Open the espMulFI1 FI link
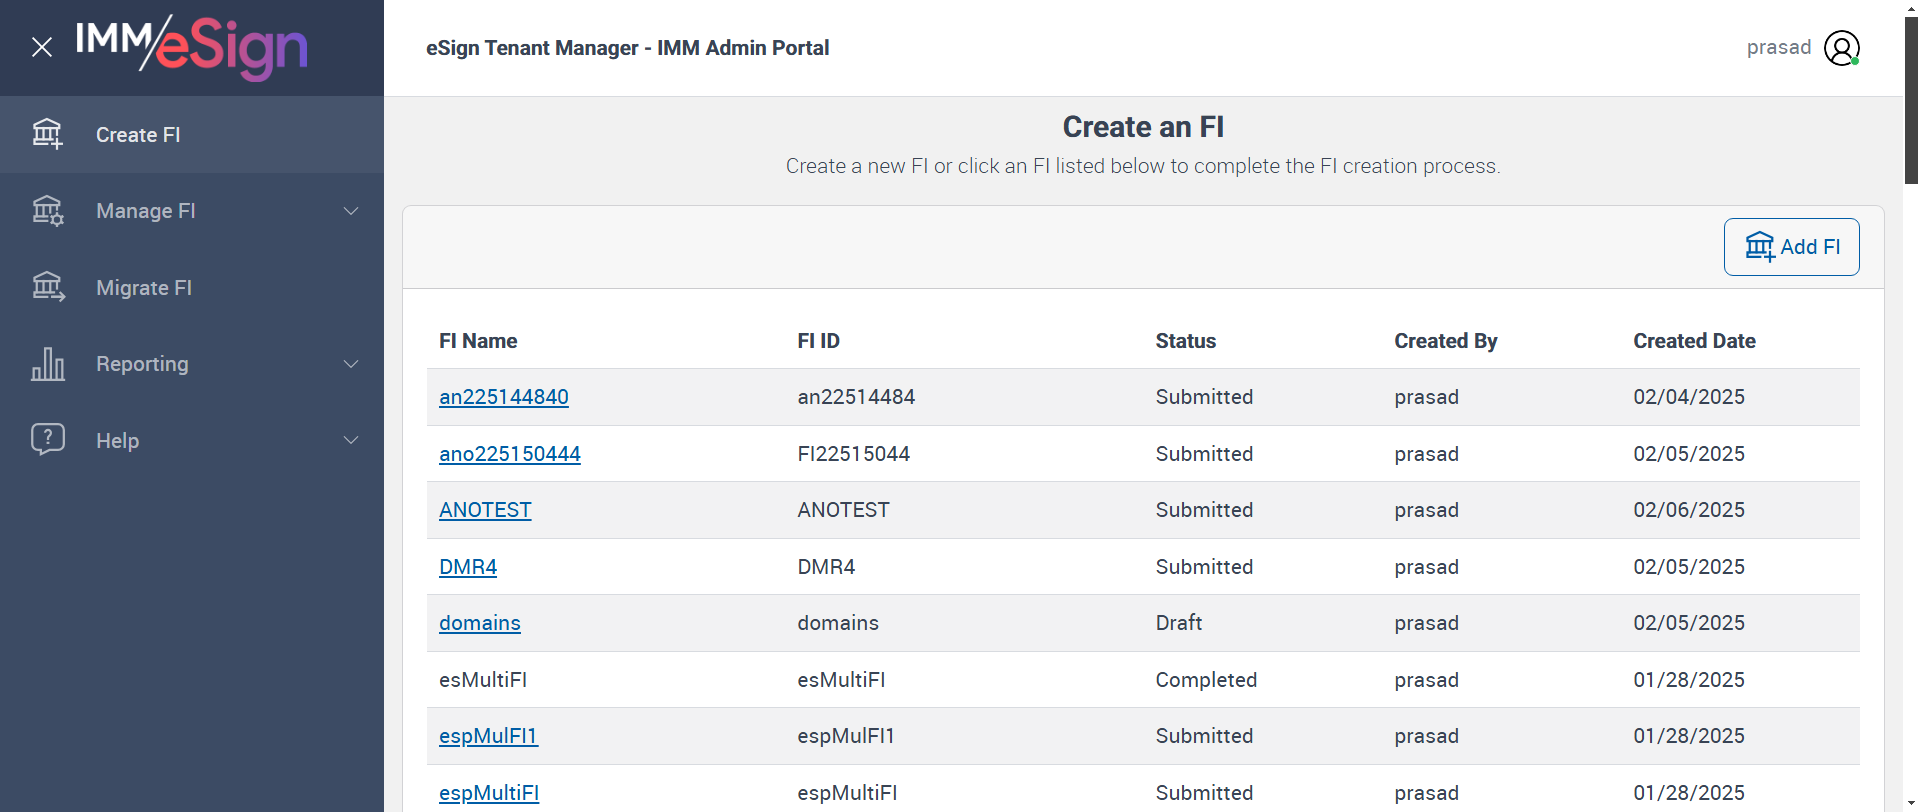The width and height of the screenshot is (1920, 812). coord(488,736)
